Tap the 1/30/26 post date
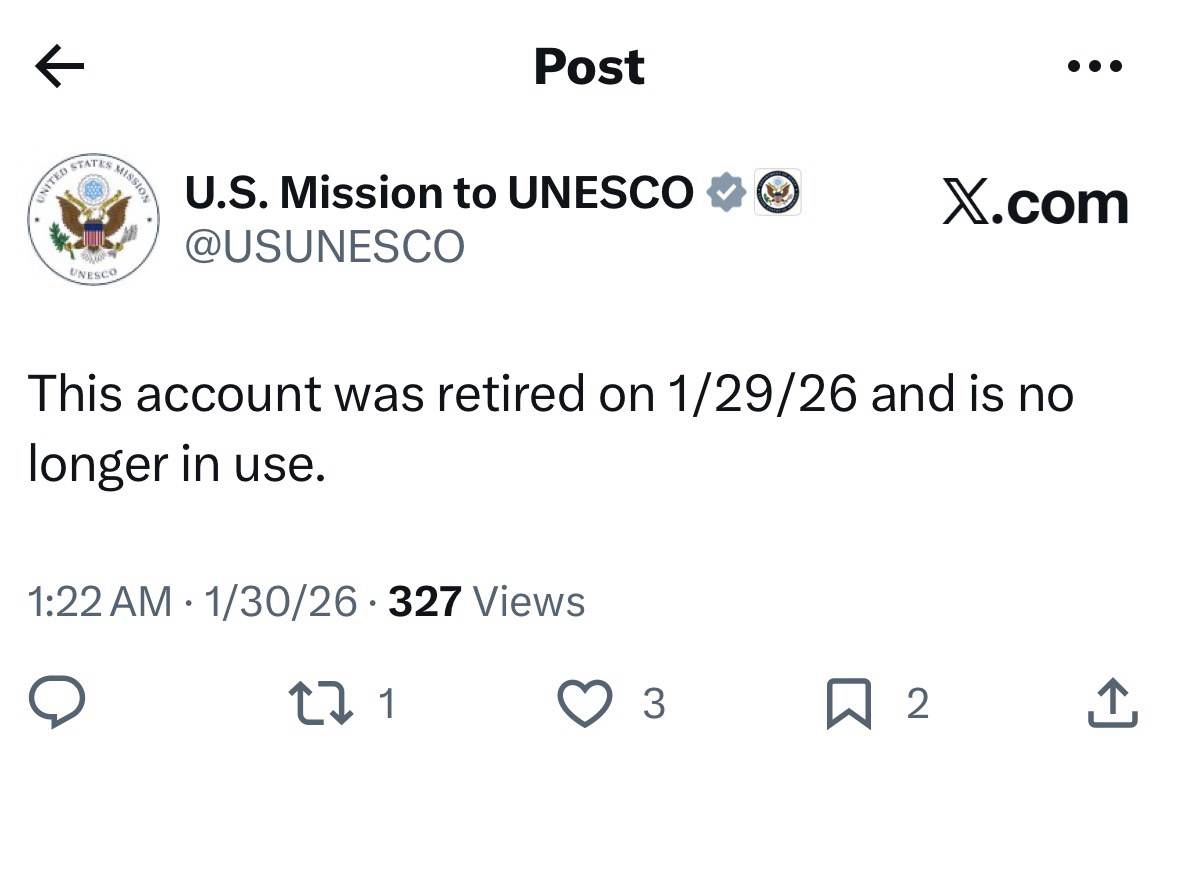Viewport: 1179px width, 887px height. click(x=280, y=602)
